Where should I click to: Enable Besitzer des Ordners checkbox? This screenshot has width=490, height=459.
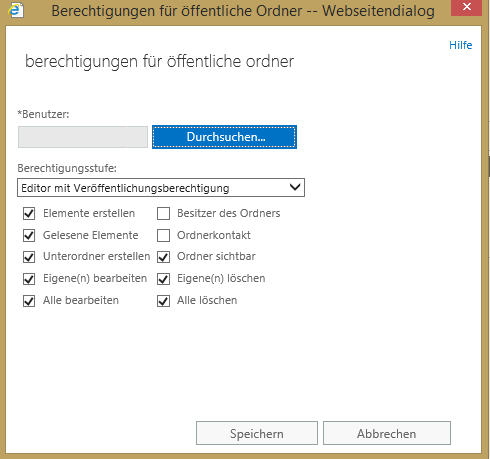click(163, 213)
